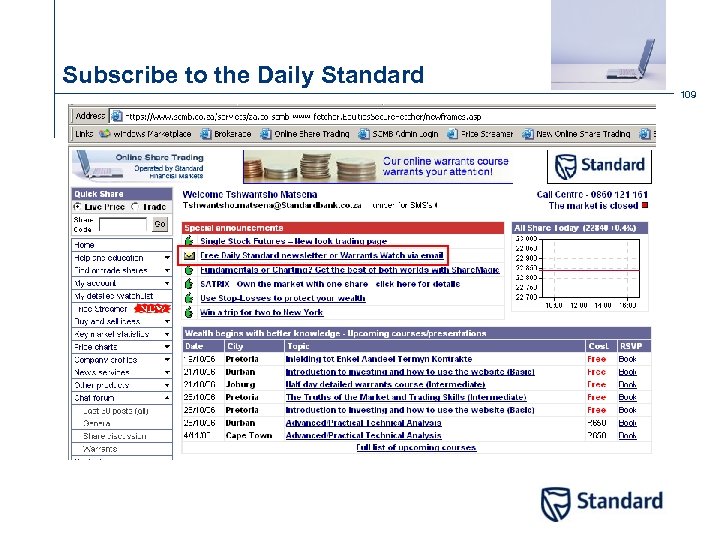Open Full list of upcoming courses link
The width and height of the screenshot is (720, 540).
pyautogui.click(x=416, y=447)
